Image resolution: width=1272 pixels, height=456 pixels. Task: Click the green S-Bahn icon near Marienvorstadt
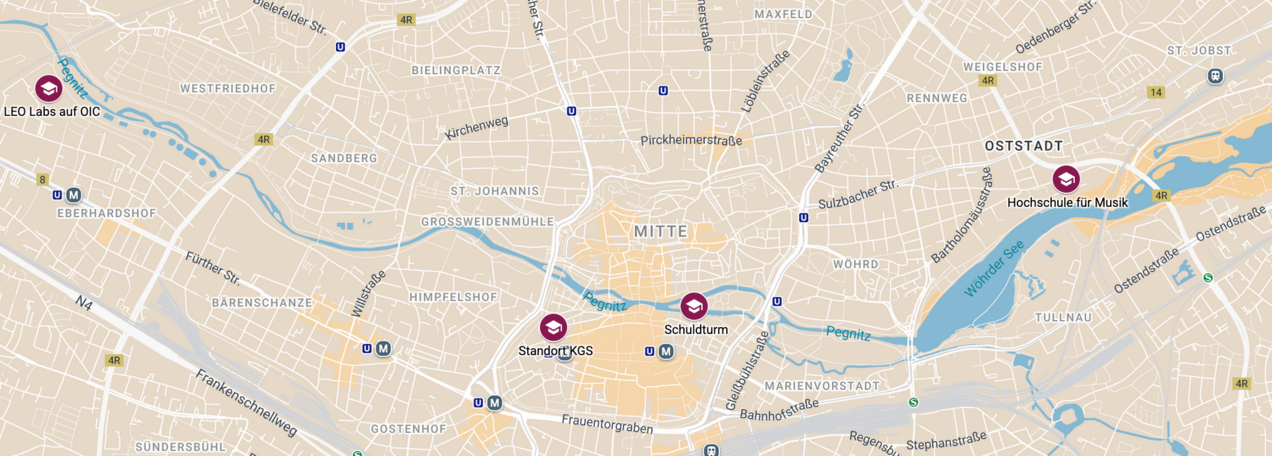912,402
